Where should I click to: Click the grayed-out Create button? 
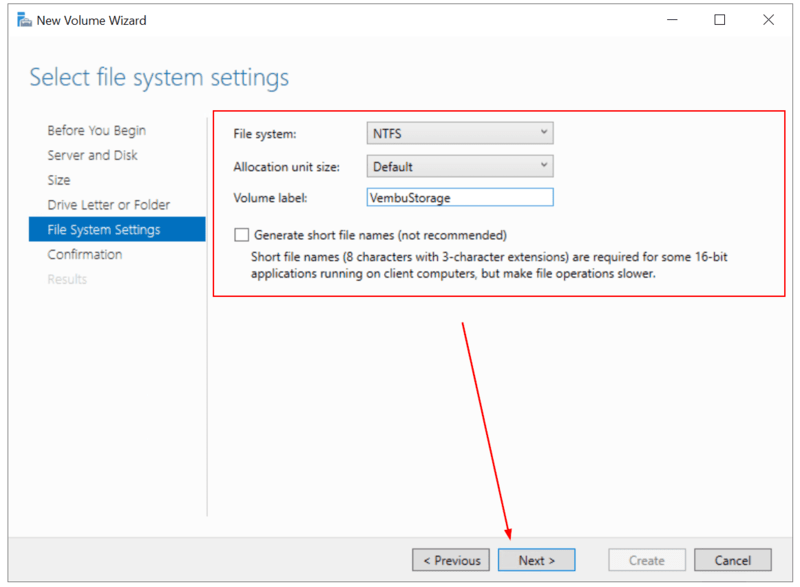(x=646, y=560)
